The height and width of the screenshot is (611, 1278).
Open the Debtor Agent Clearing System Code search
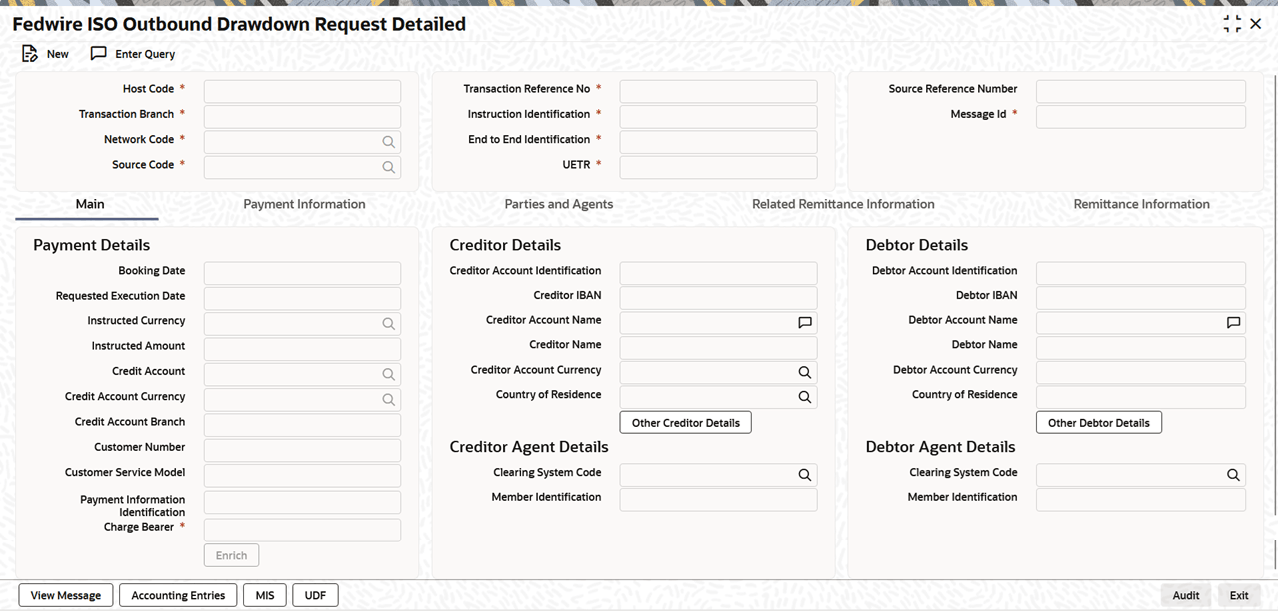(x=1233, y=475)
